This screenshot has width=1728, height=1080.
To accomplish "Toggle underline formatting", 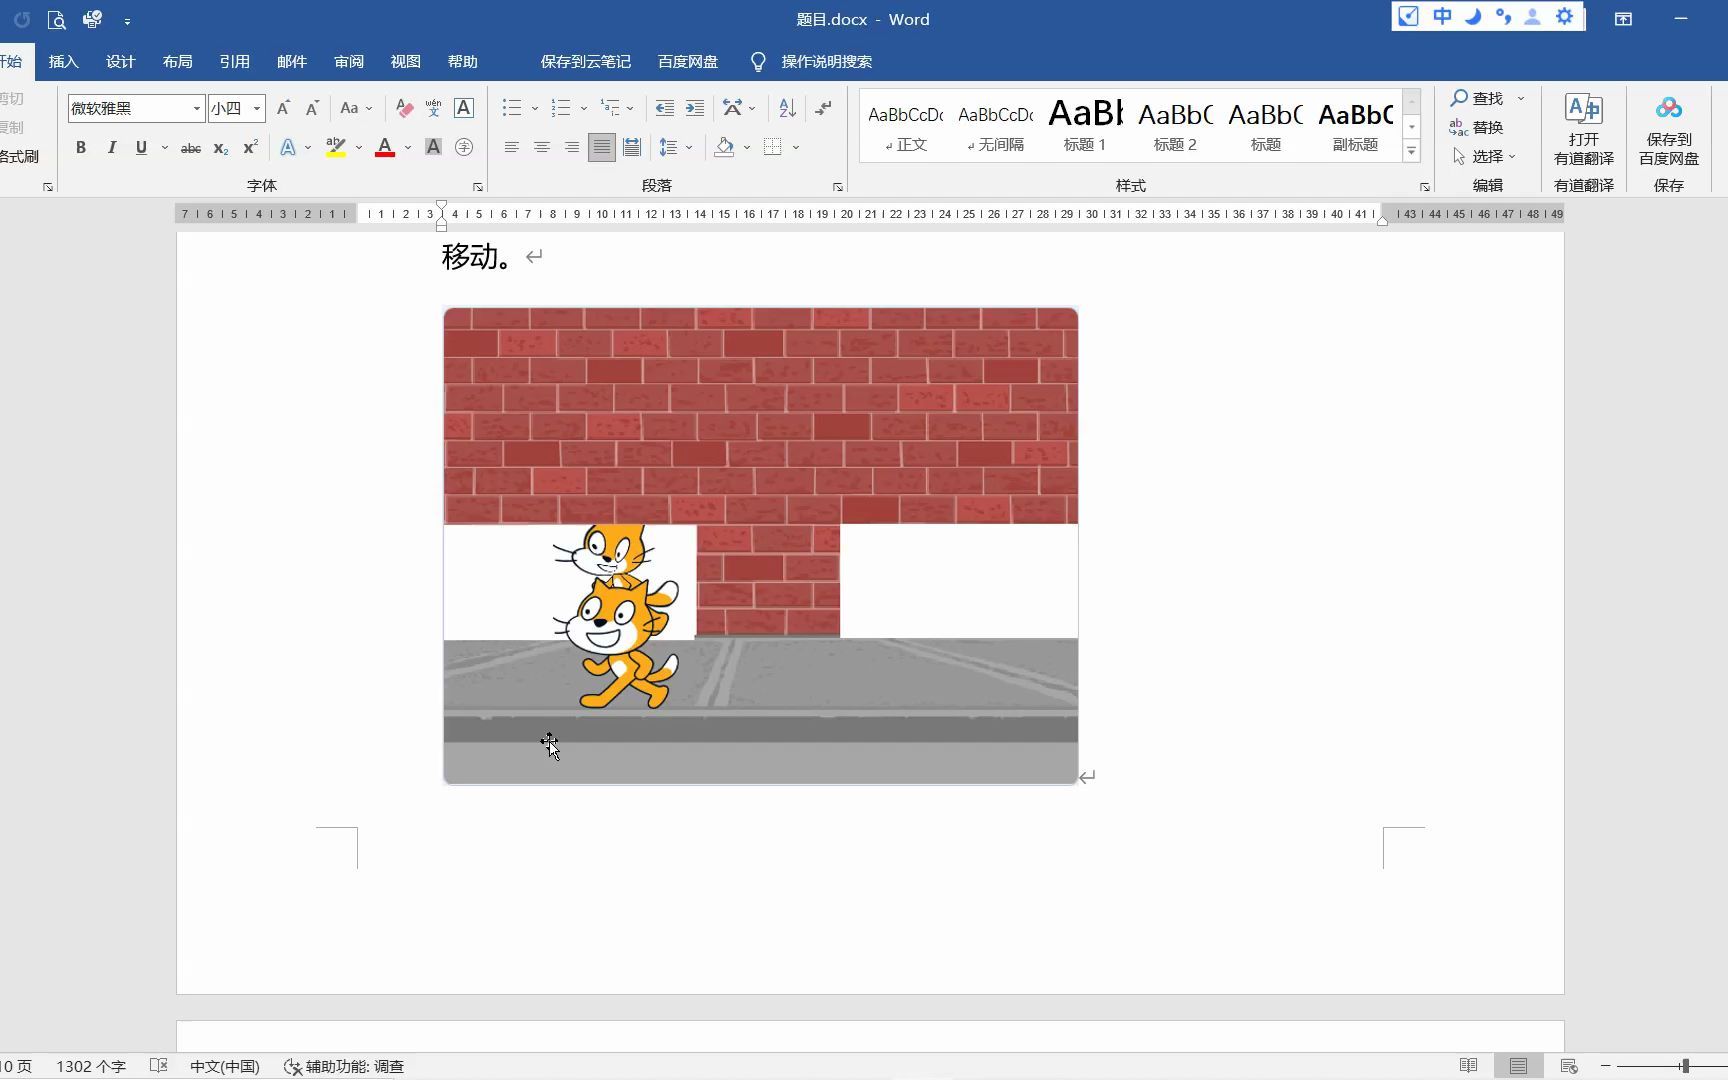I will (141, 147).
